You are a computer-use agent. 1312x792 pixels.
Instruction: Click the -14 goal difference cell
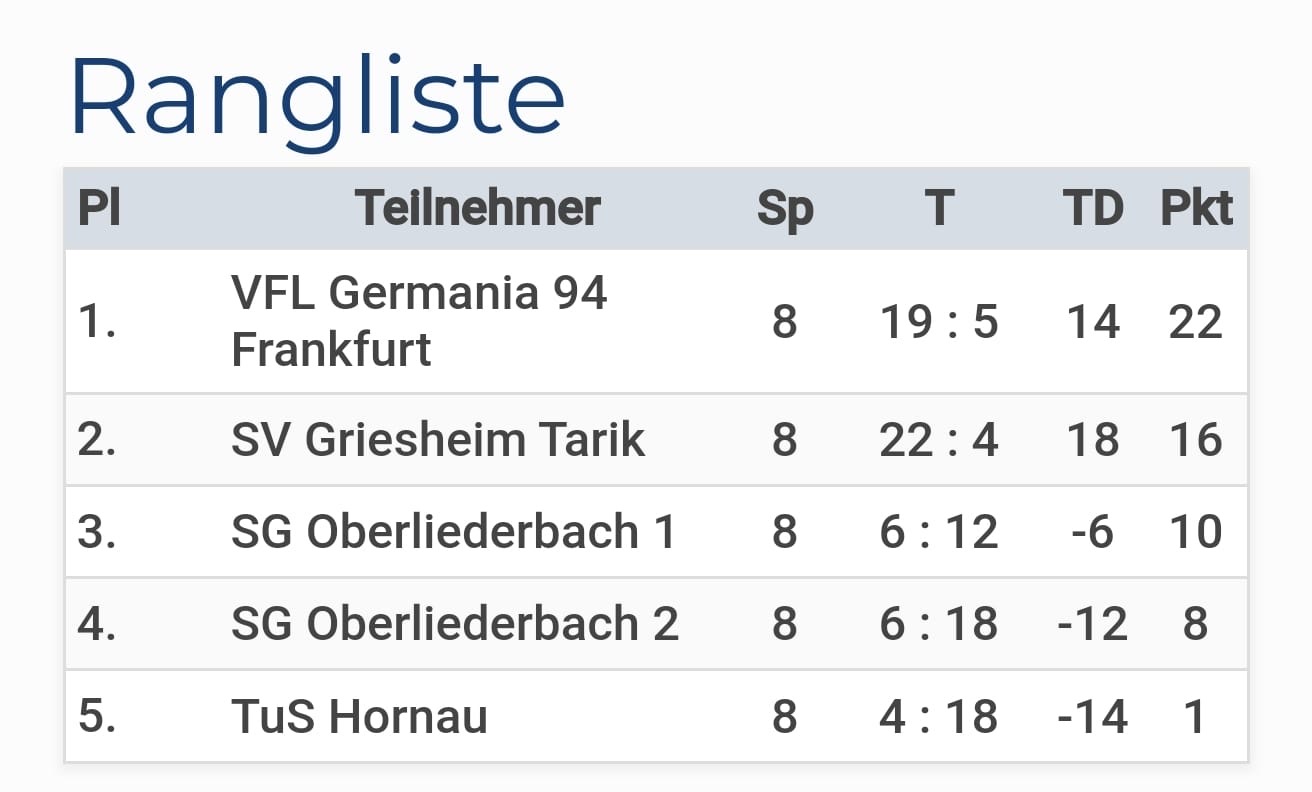(x=1092, y=716)
